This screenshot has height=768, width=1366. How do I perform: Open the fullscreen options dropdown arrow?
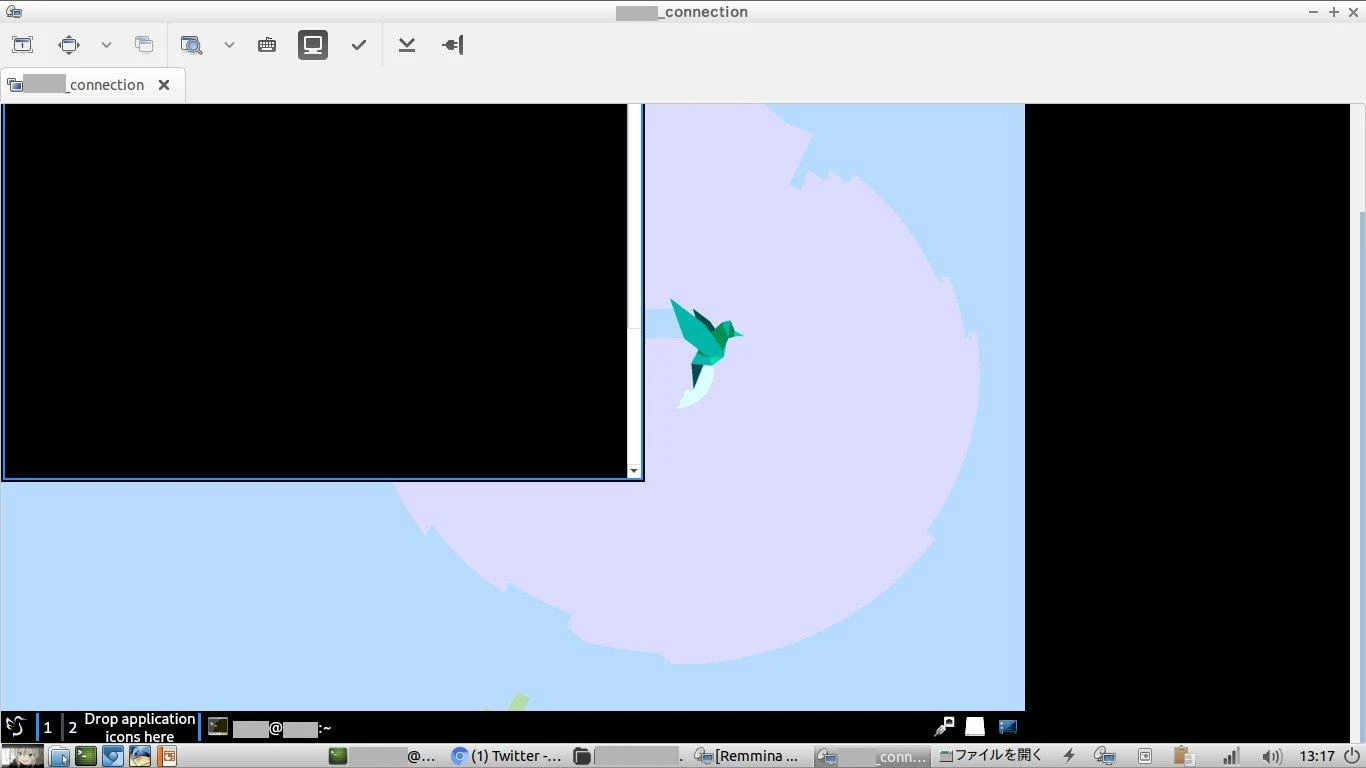click(106, 45)
